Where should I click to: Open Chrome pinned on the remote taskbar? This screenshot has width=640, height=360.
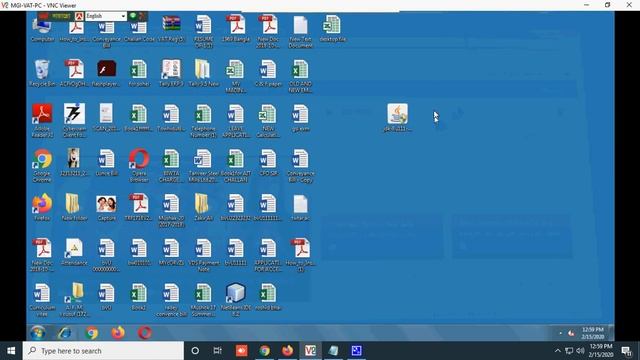coord(92,333)
